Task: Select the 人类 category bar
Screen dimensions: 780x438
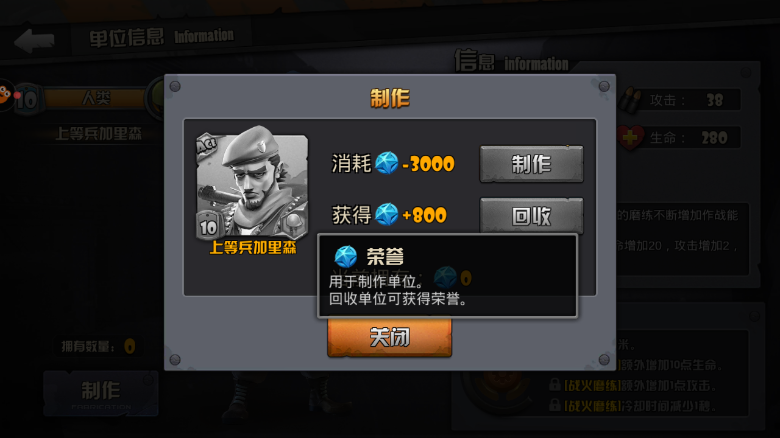Action: coord(96,98)
